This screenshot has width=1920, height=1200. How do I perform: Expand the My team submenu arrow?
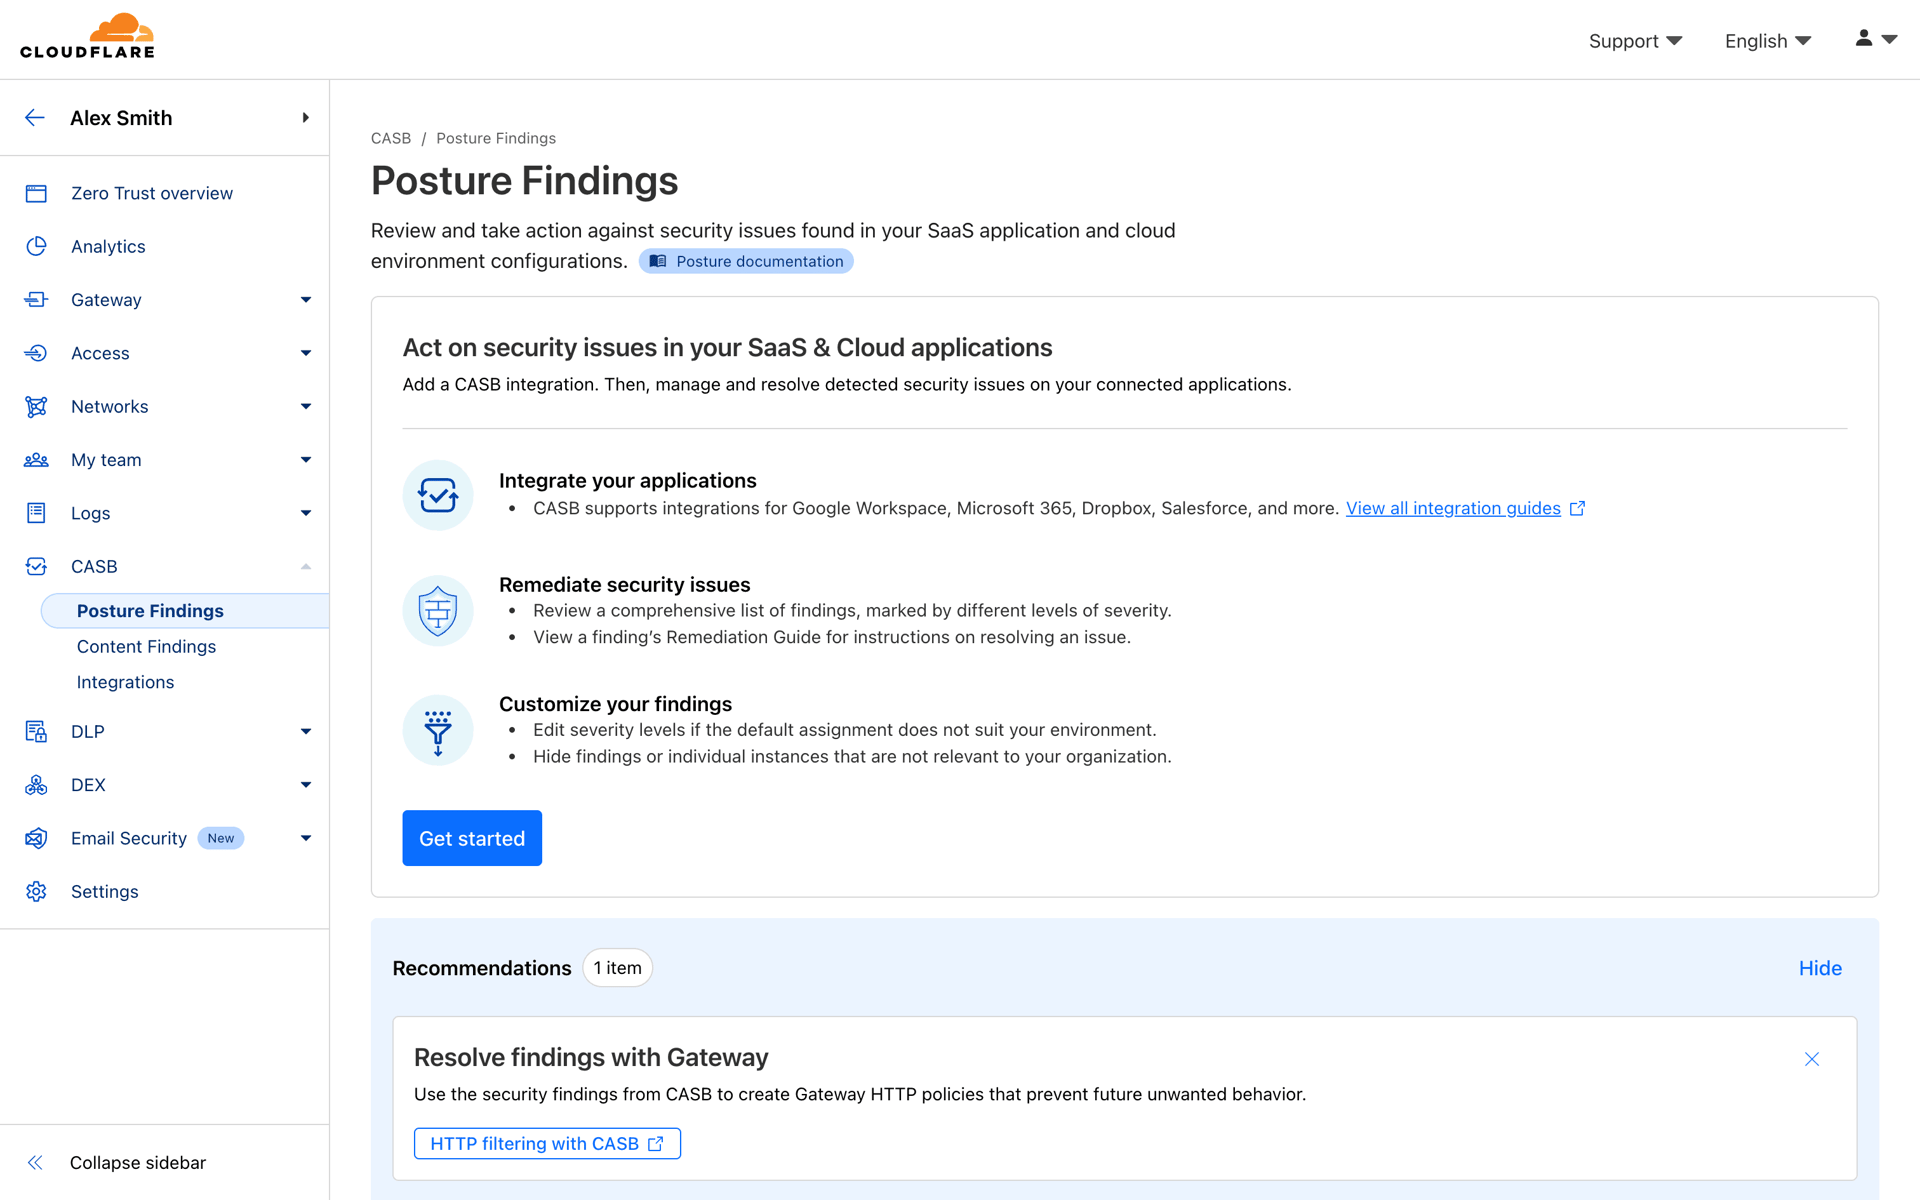[x=306, y=460]
